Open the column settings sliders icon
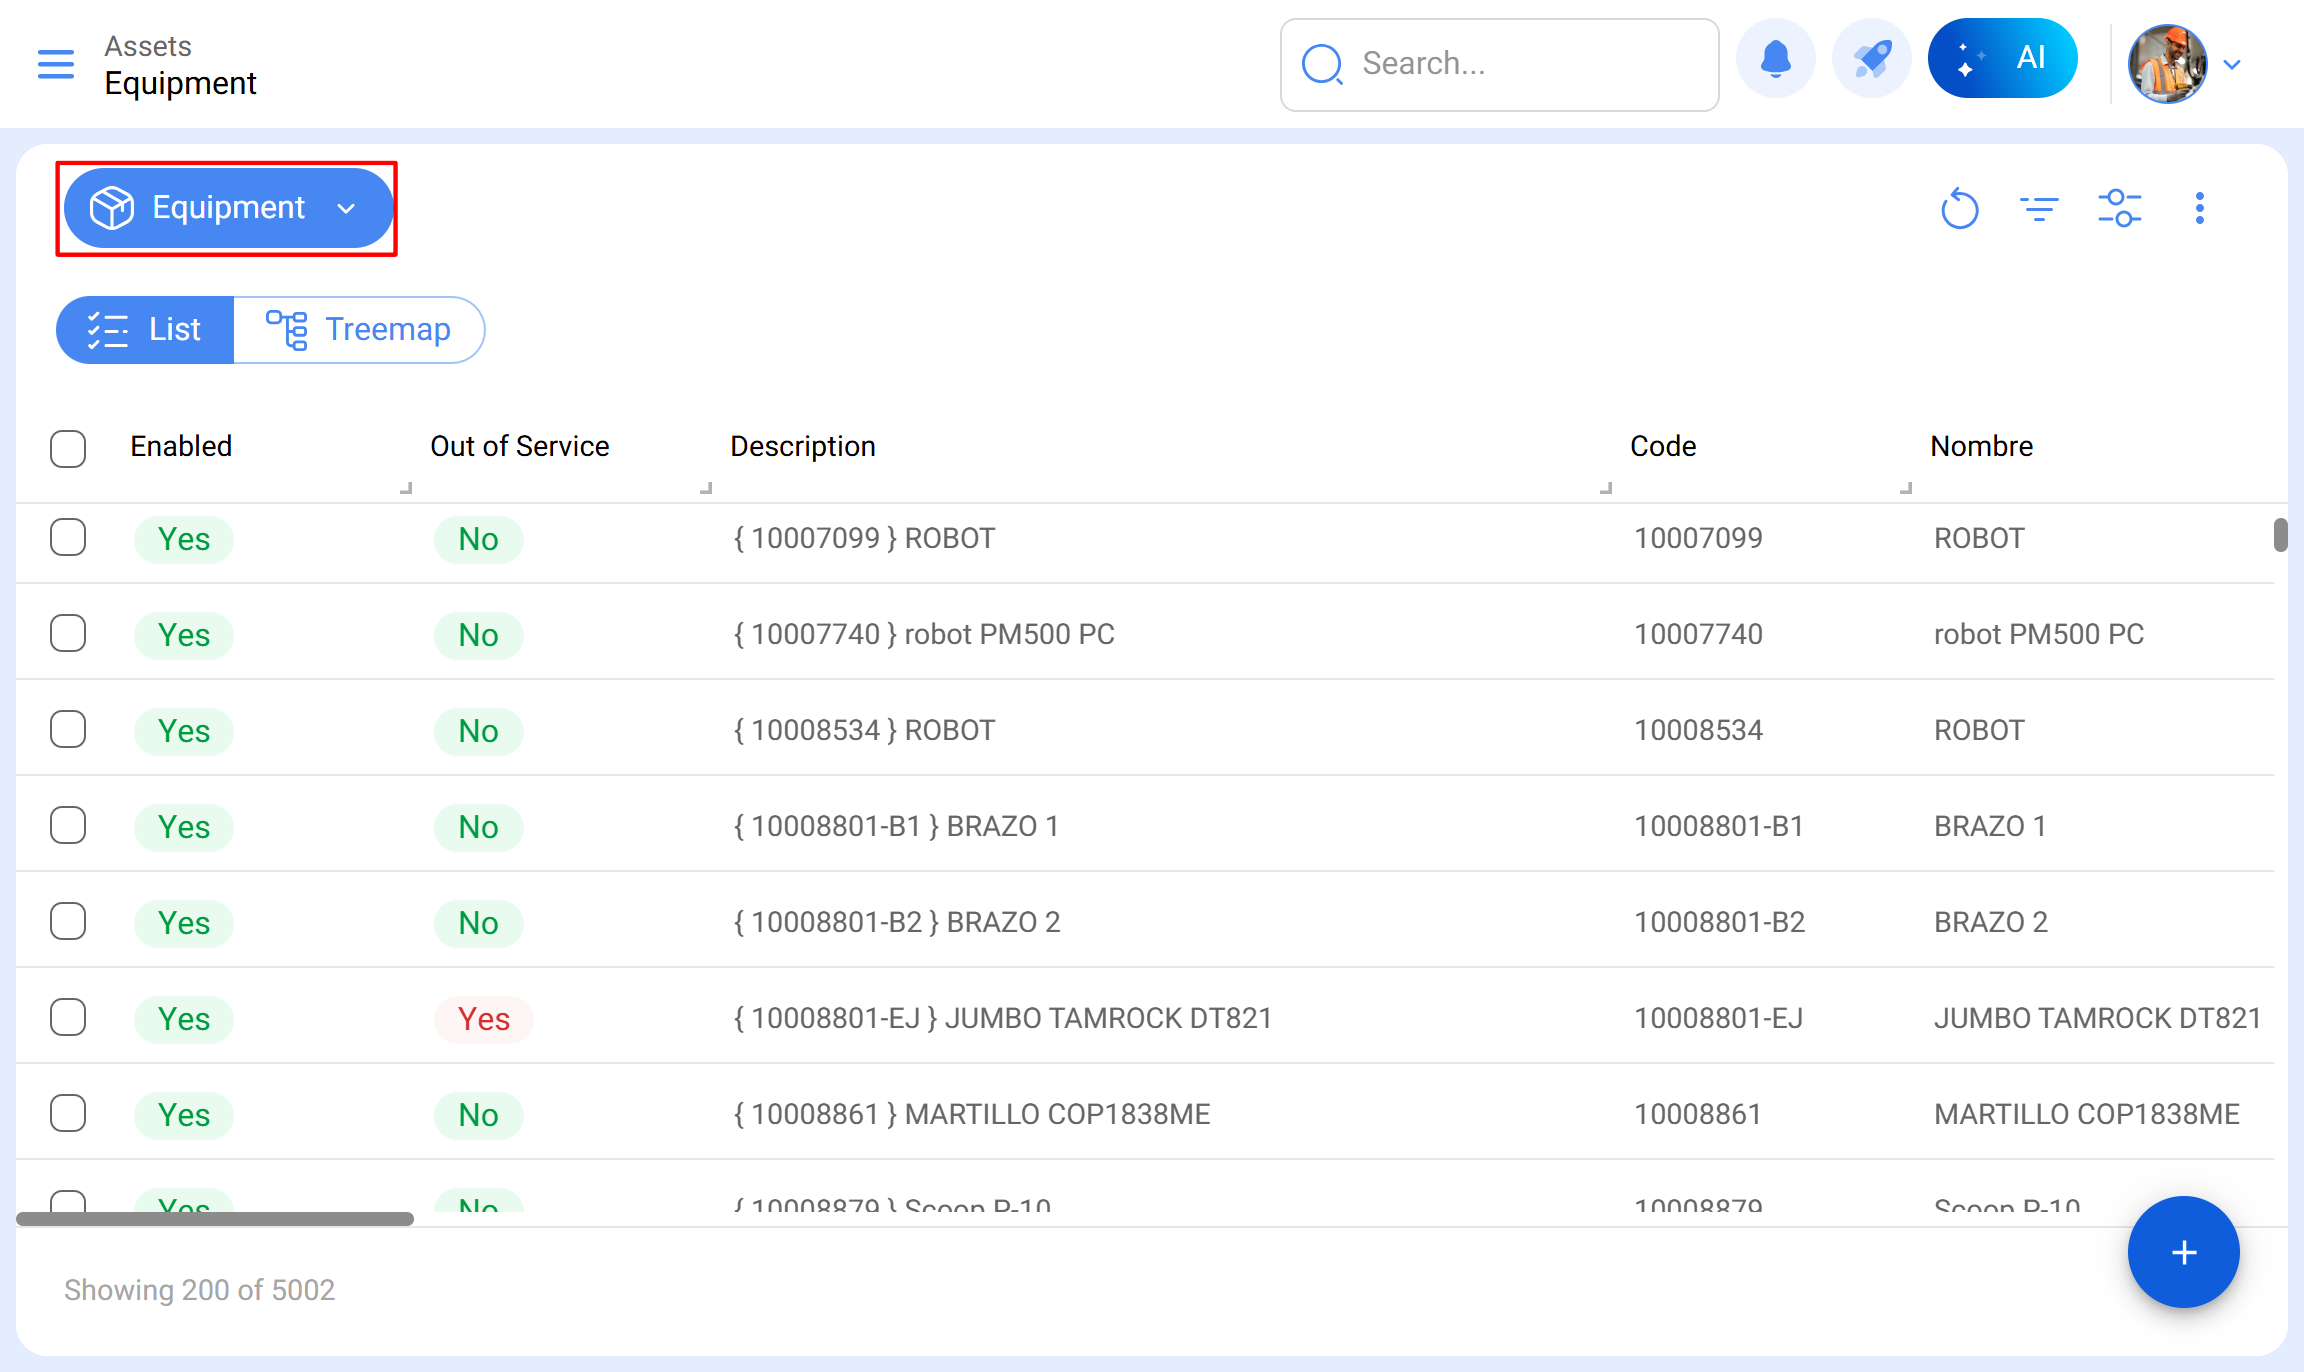 coord(2119,209)
